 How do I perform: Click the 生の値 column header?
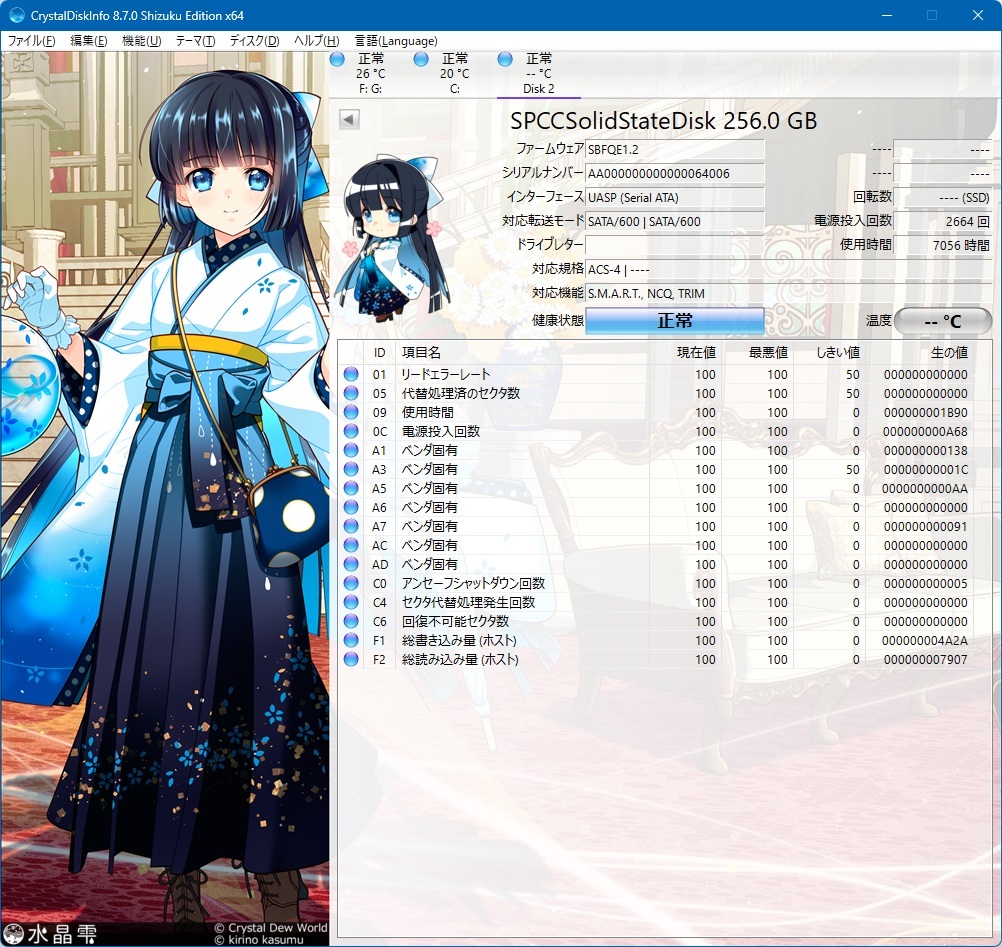[948, 353]
